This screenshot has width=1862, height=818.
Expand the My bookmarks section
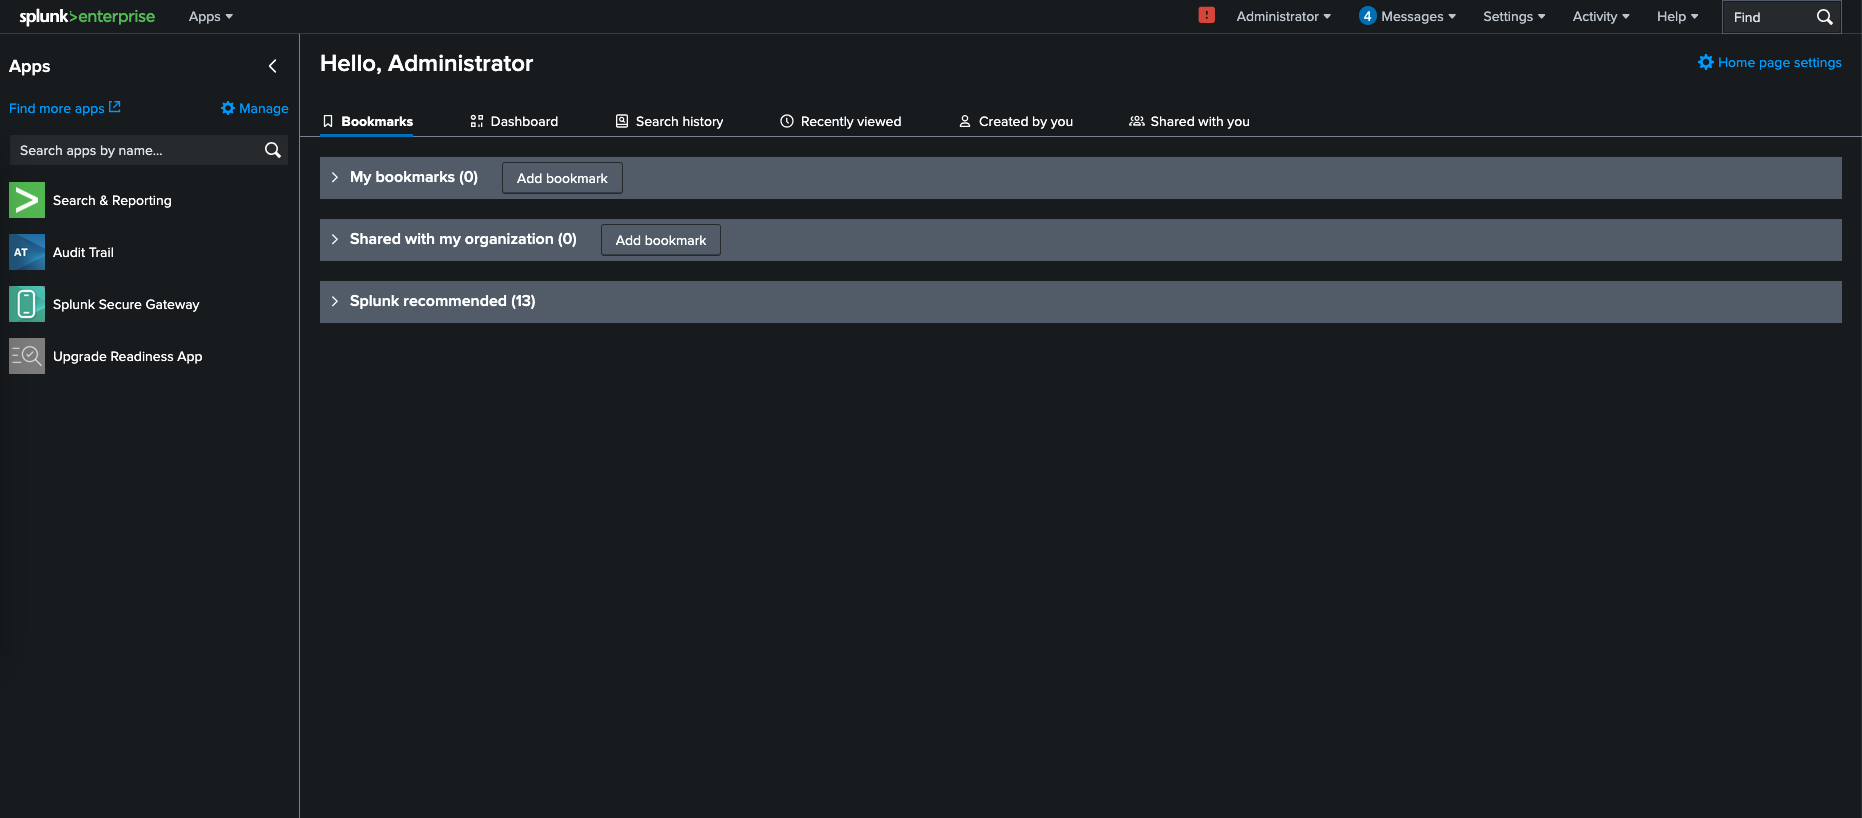[x=335, y=177]
